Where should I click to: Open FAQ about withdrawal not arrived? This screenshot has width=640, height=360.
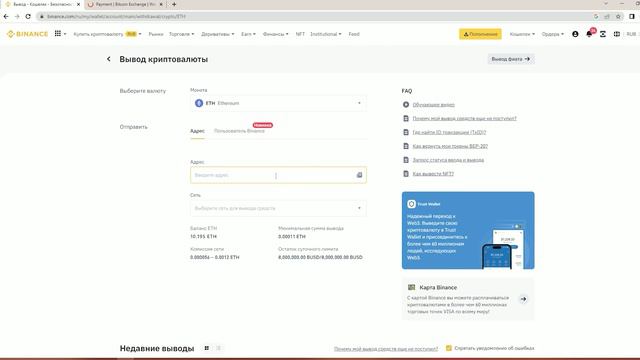tap(464, 118)
